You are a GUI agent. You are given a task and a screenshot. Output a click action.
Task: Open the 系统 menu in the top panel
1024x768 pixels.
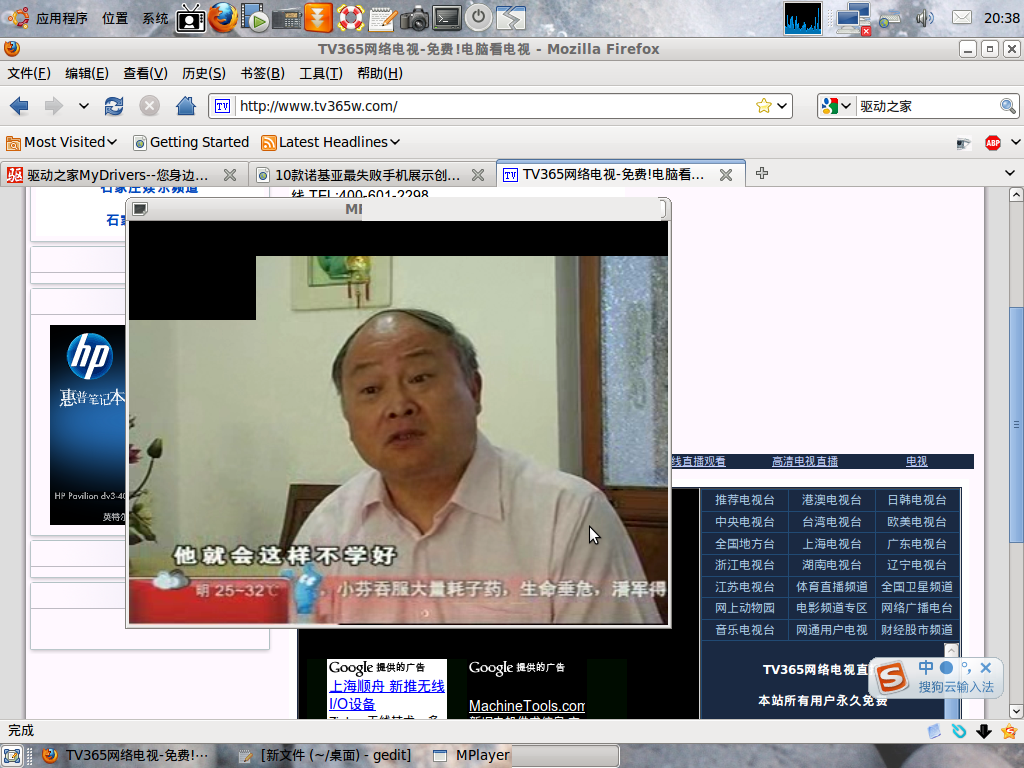pos(155,18)
